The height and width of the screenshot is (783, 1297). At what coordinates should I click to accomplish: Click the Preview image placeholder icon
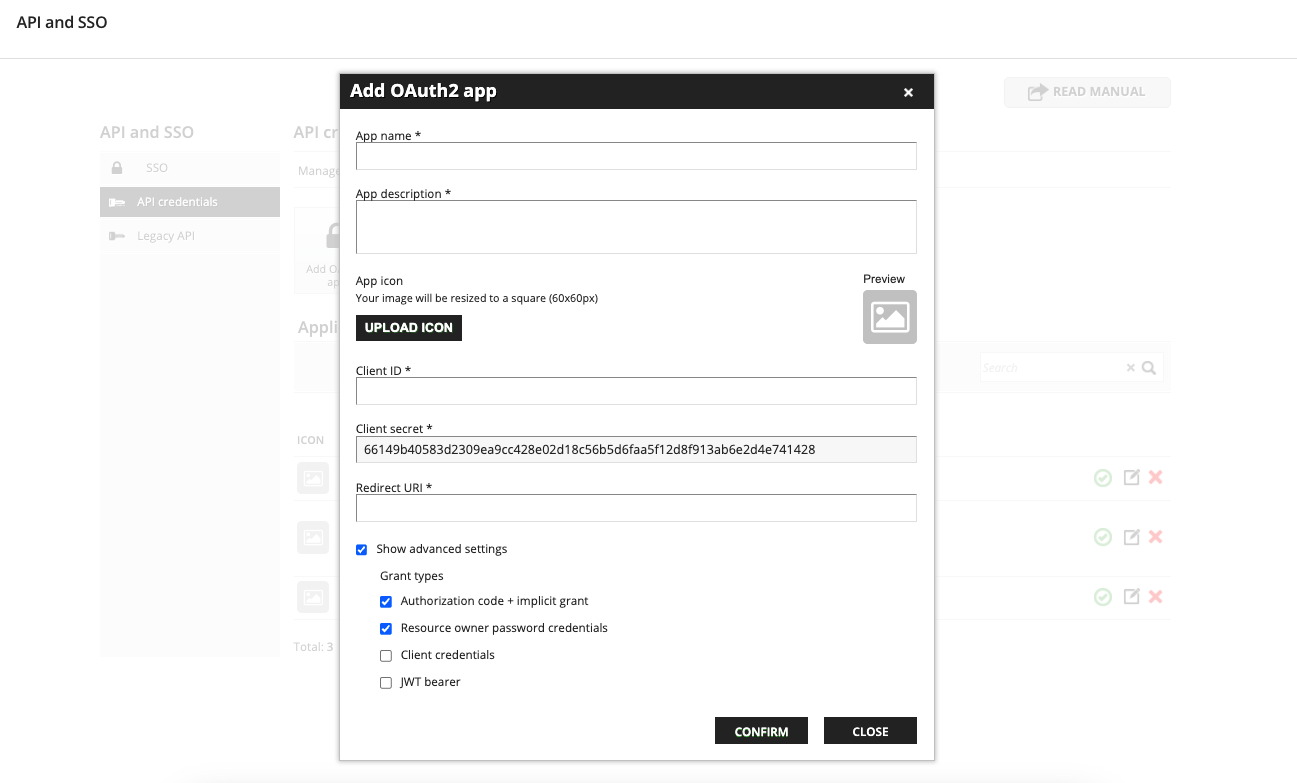coord(889,316)
